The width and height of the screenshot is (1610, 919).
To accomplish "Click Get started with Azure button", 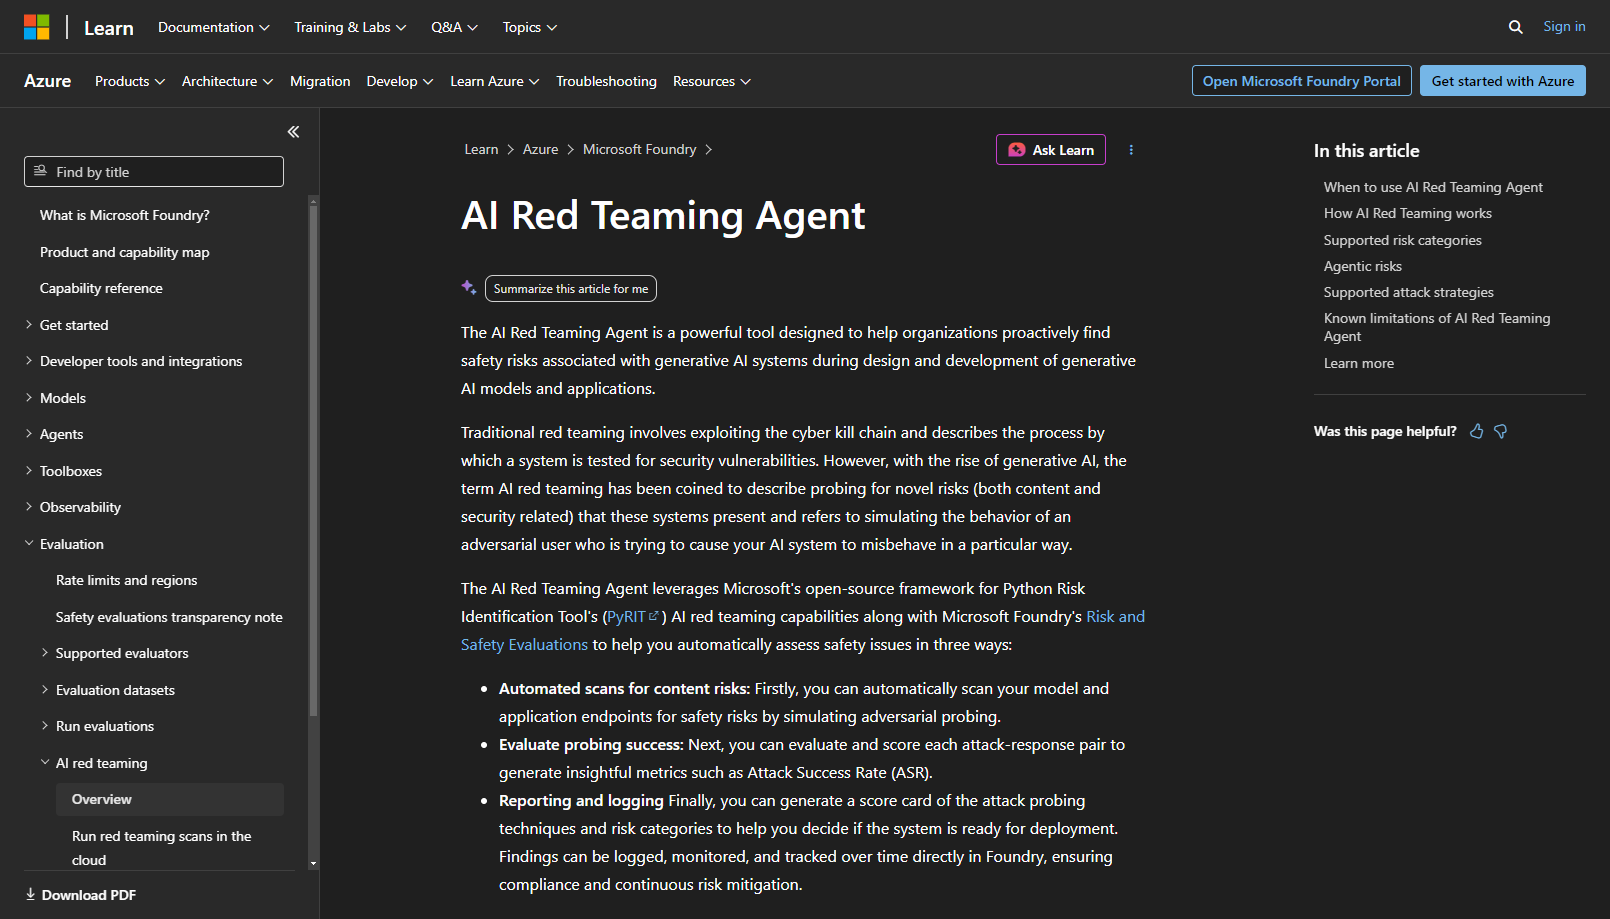I will [1502, 81].
